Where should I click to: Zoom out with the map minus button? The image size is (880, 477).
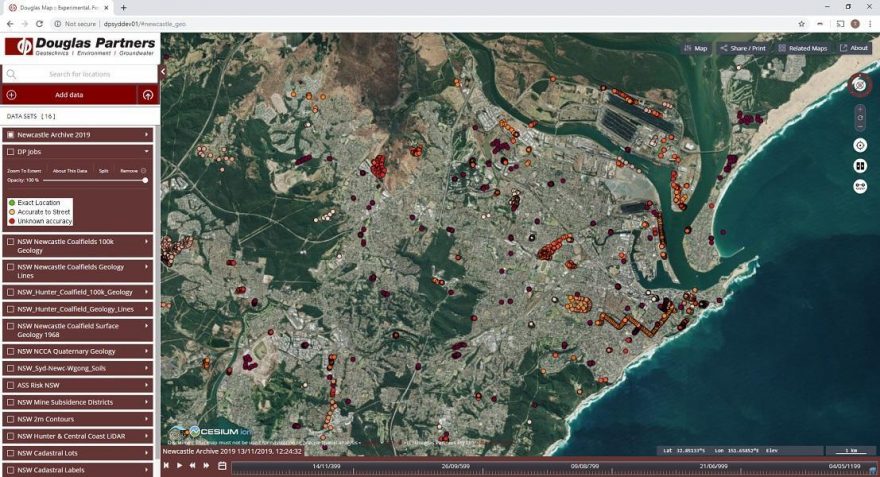click(x=860, y=127)
